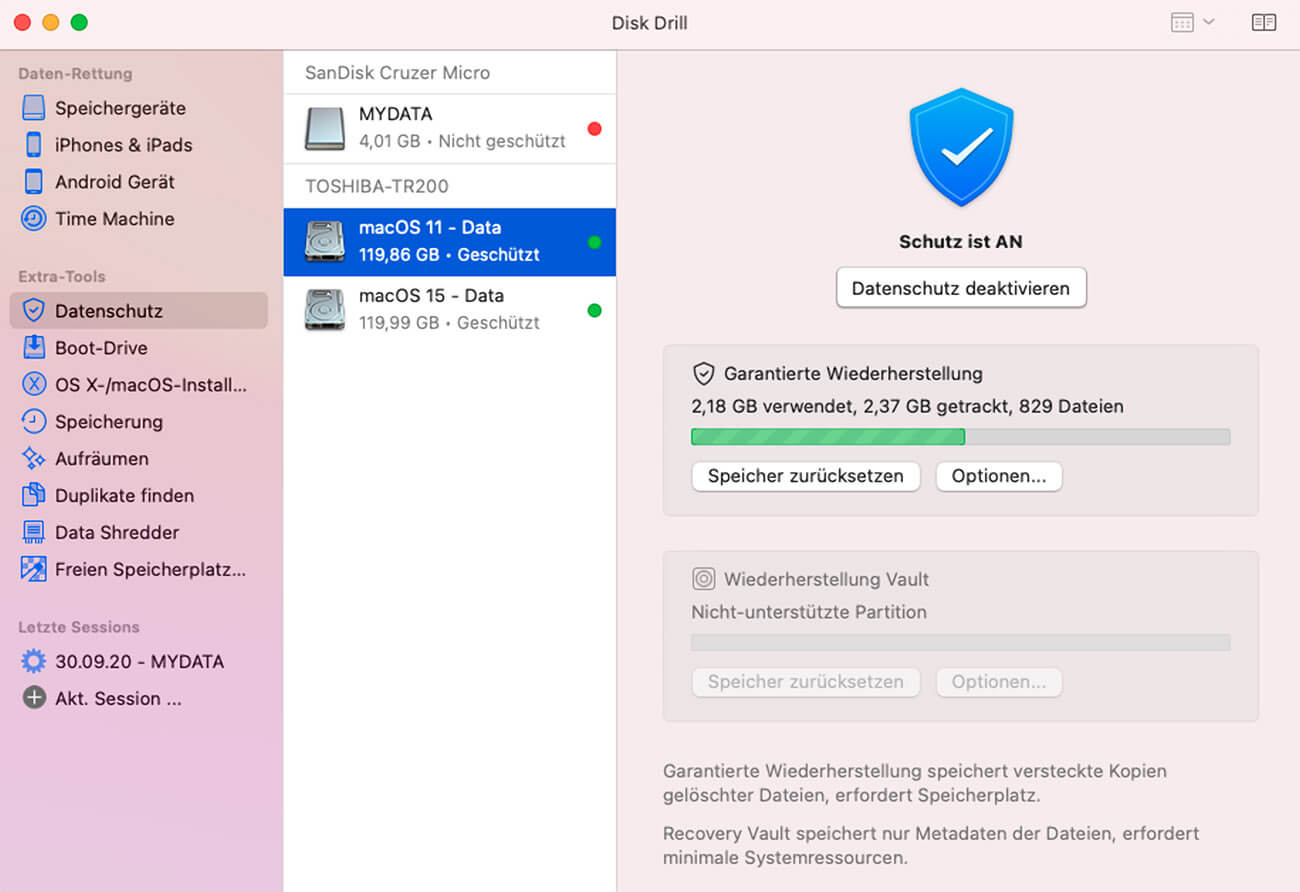Open the Freien Speicherplatz... icon

pos(34,570)
